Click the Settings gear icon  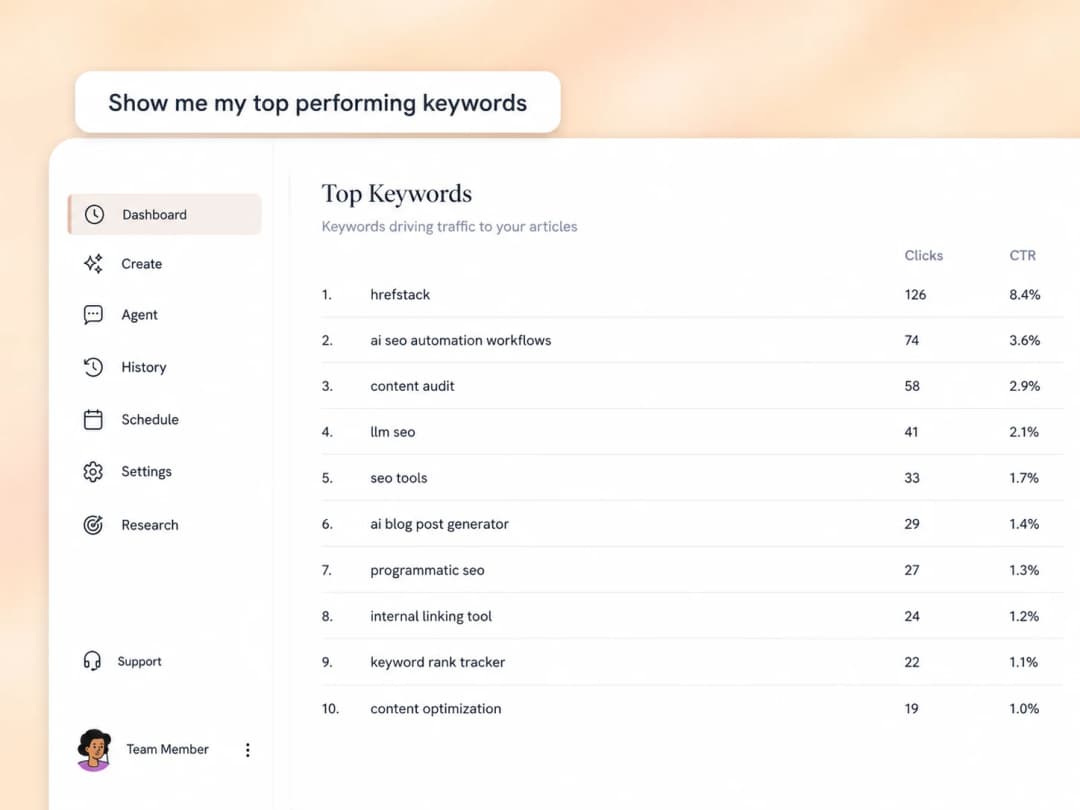[93, 472]
